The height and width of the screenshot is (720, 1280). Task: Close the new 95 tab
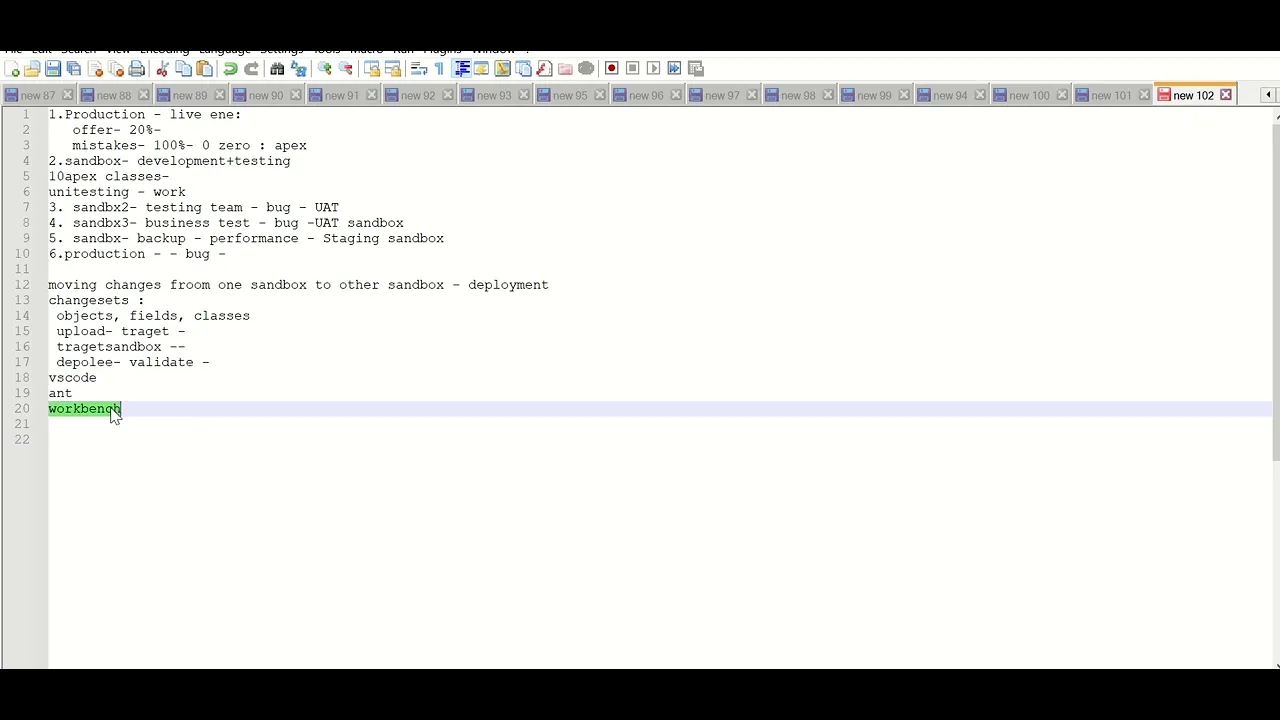coord(599,95)
